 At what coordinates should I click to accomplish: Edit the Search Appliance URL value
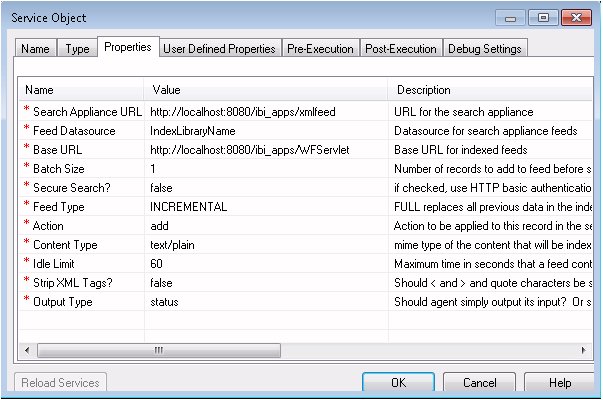click(x=266, y=112)
